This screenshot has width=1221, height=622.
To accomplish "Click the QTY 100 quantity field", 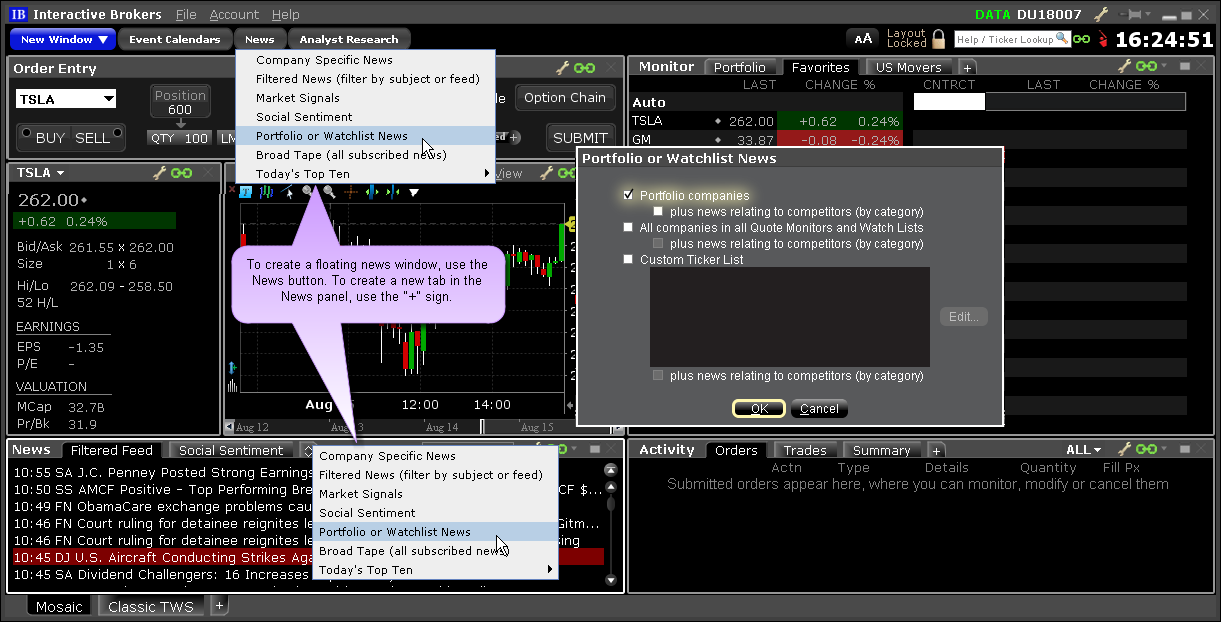I will pyautogui.click(x=179, y=138).
